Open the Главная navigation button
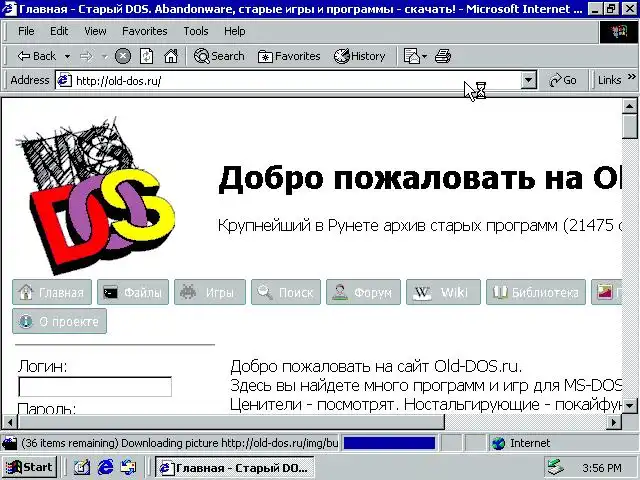 pos(52,292)
